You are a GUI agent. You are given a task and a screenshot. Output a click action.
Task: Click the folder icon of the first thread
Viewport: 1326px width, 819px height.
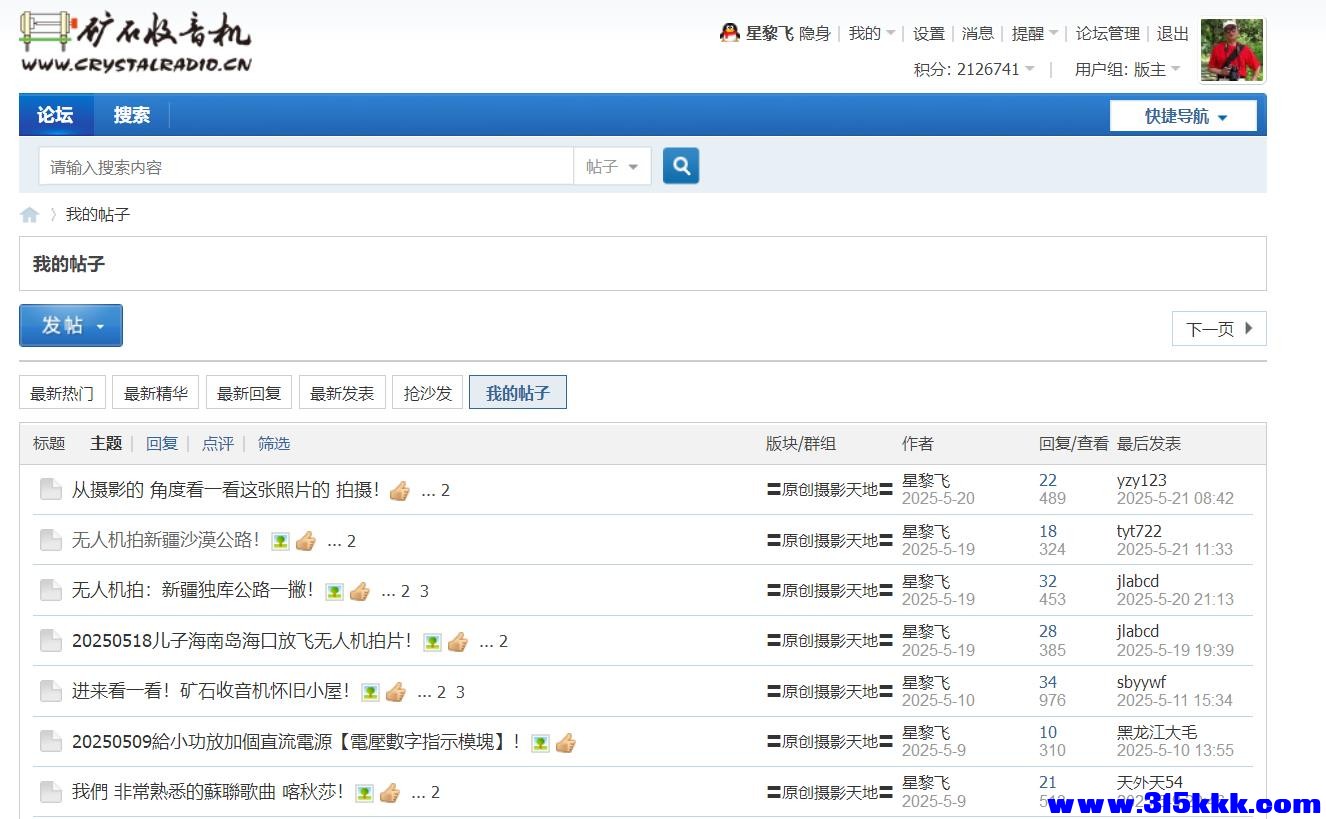pyautogui.click(x=51, y=489)
